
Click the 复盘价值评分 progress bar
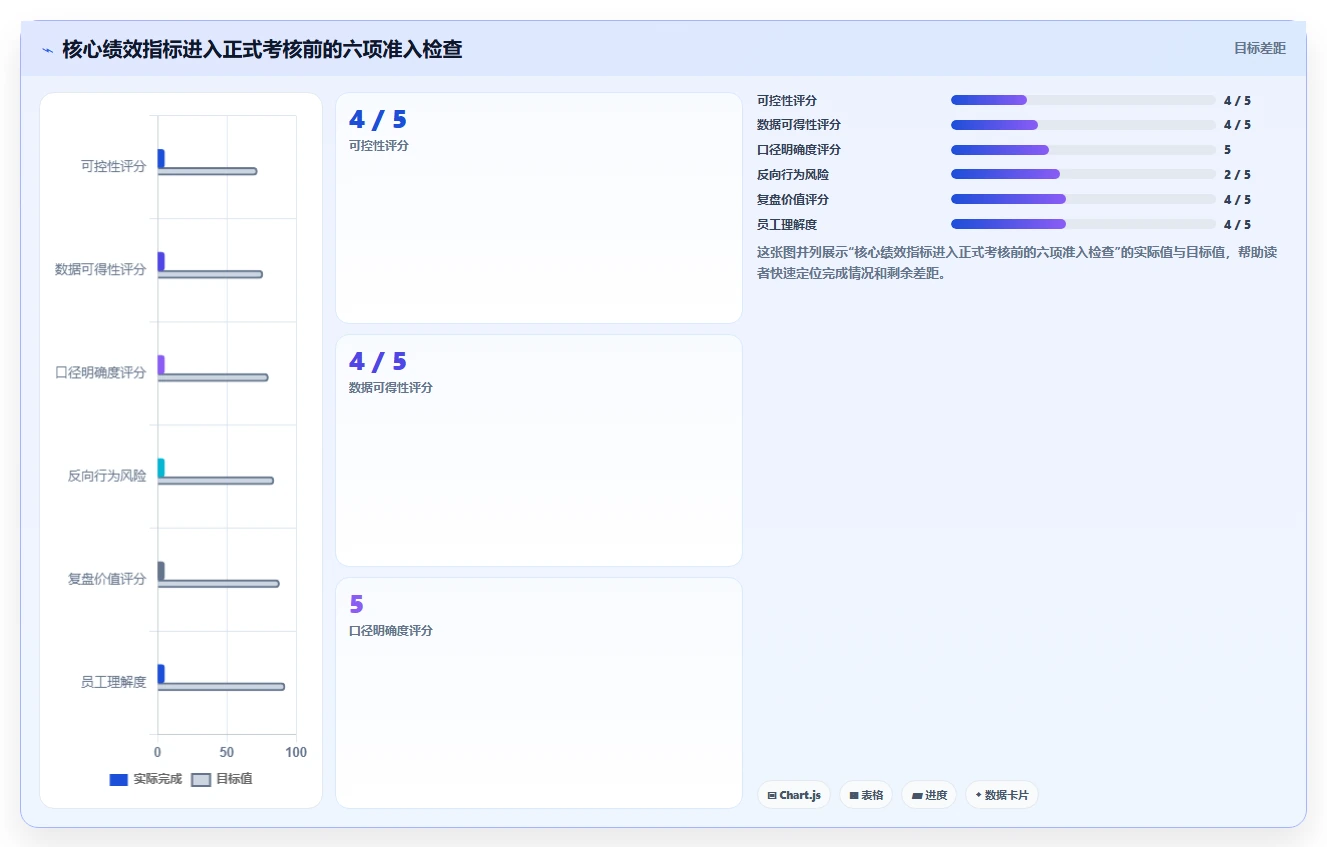(x=1083, y=199)
